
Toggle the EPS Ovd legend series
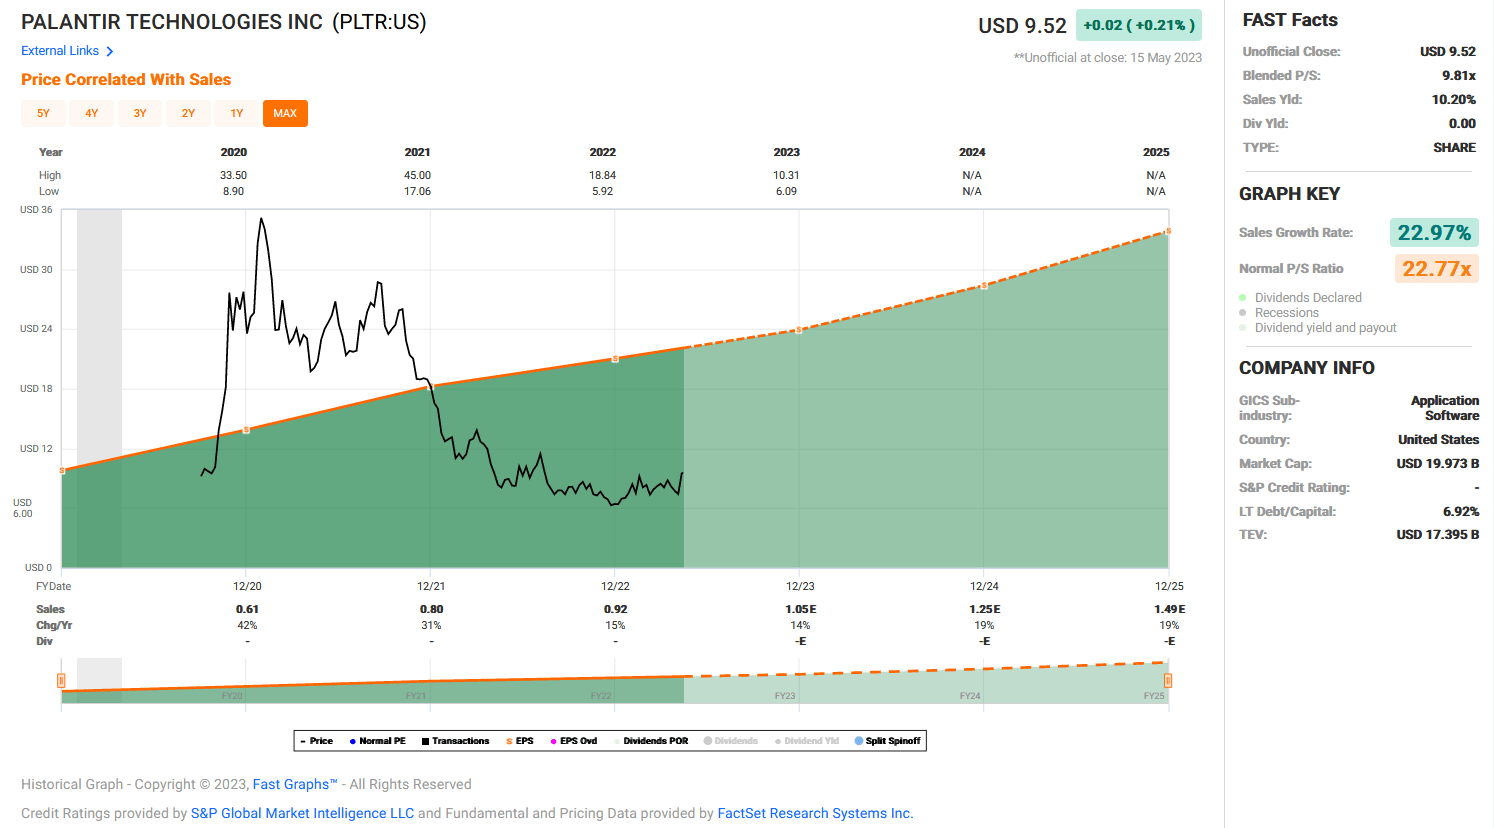click(x=574, y=741)
